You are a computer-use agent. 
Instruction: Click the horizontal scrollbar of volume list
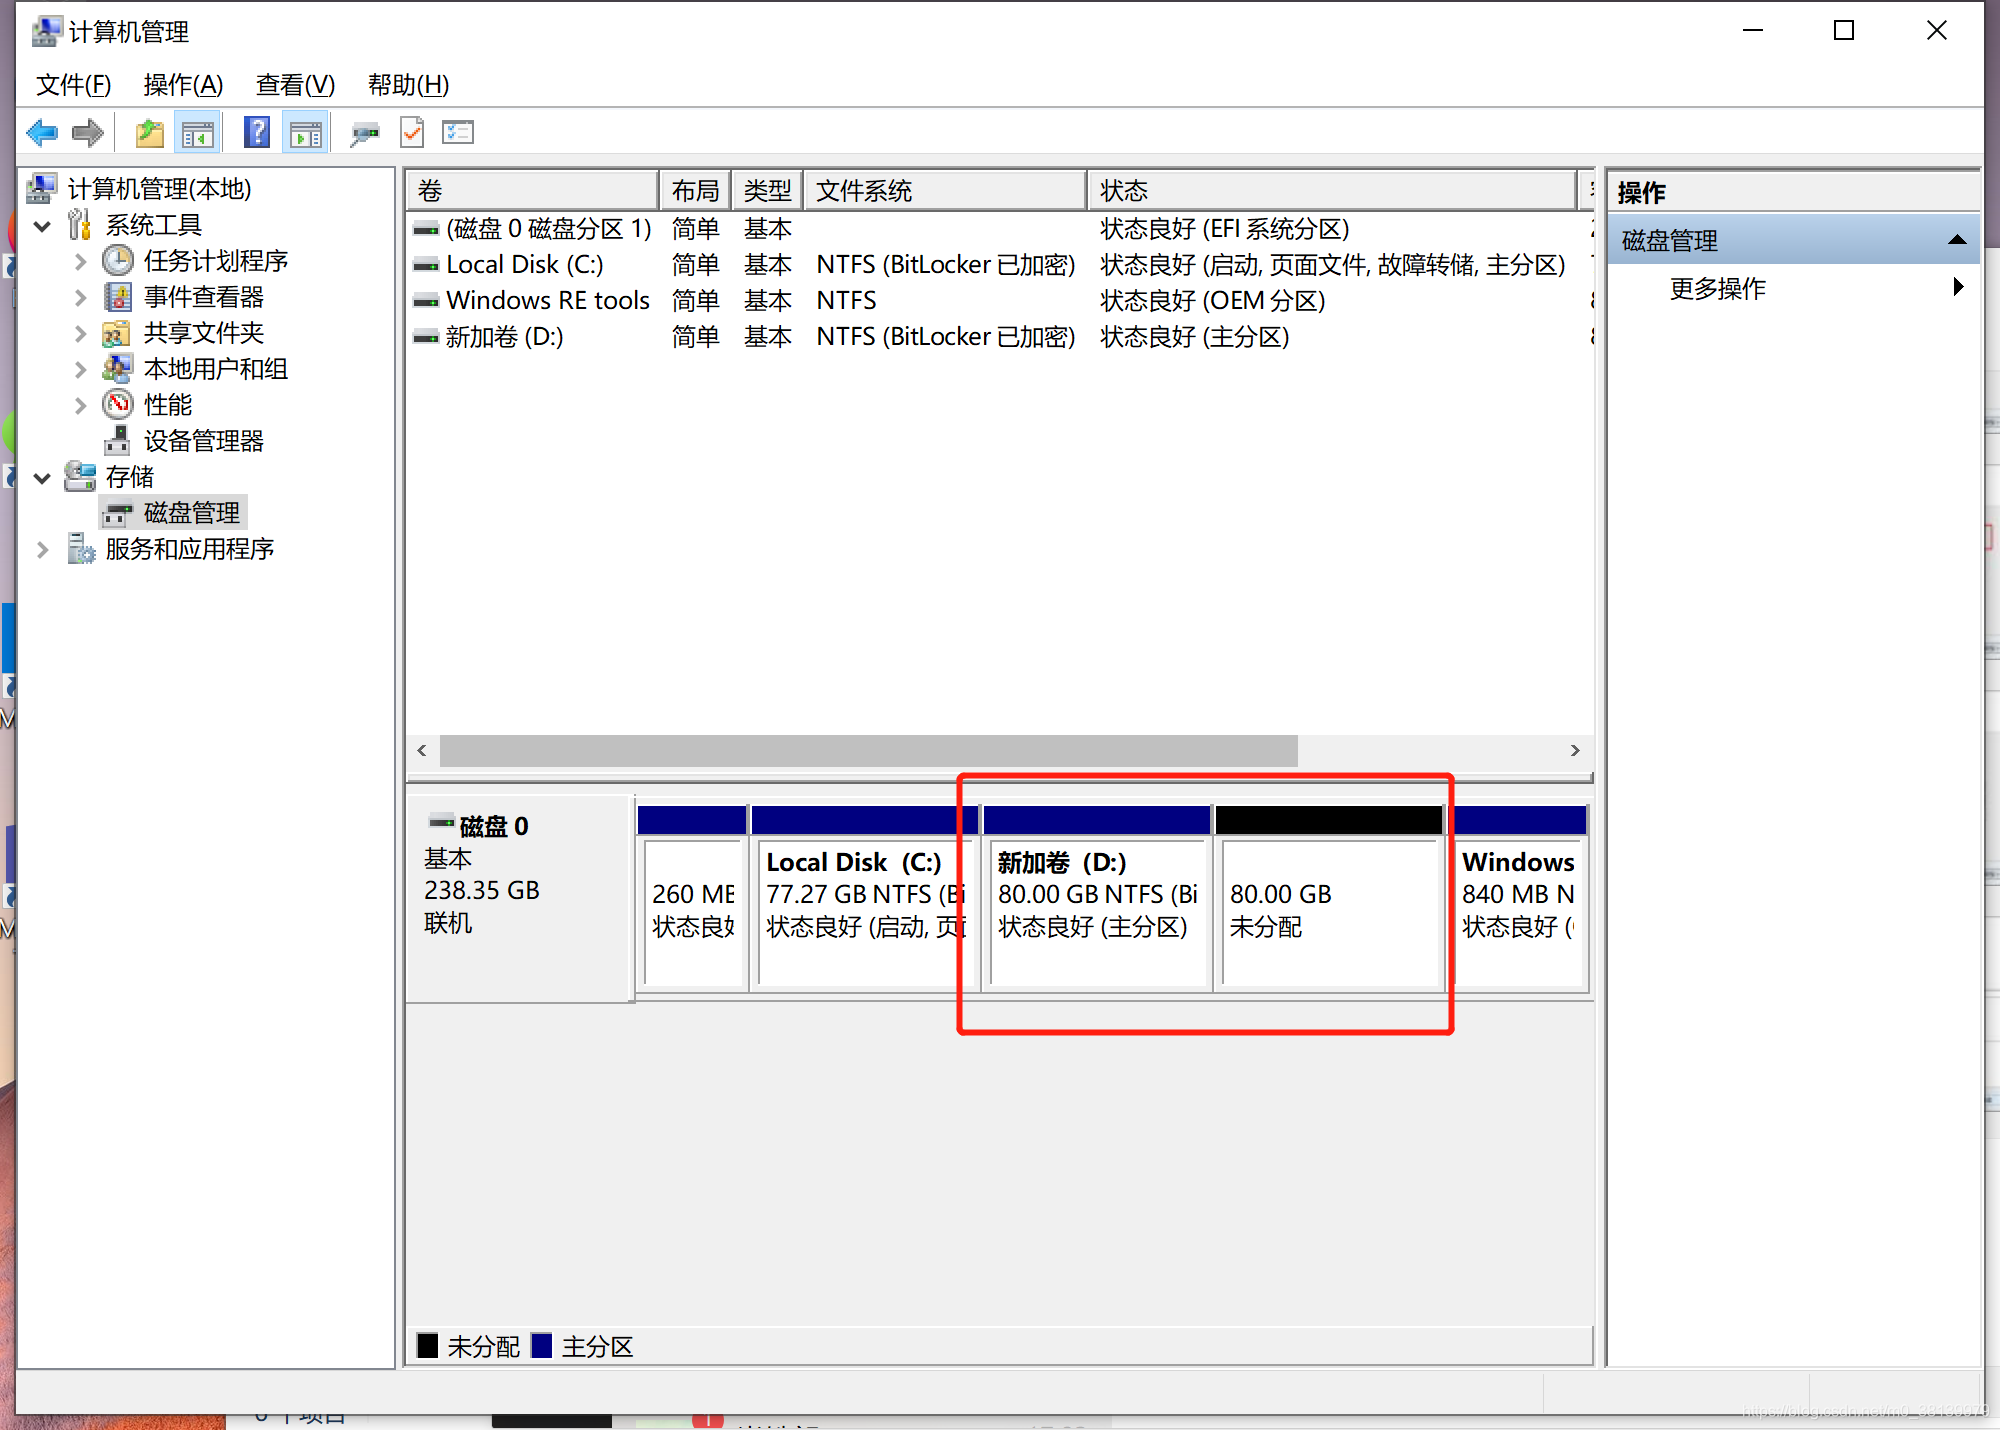[868, 751]
